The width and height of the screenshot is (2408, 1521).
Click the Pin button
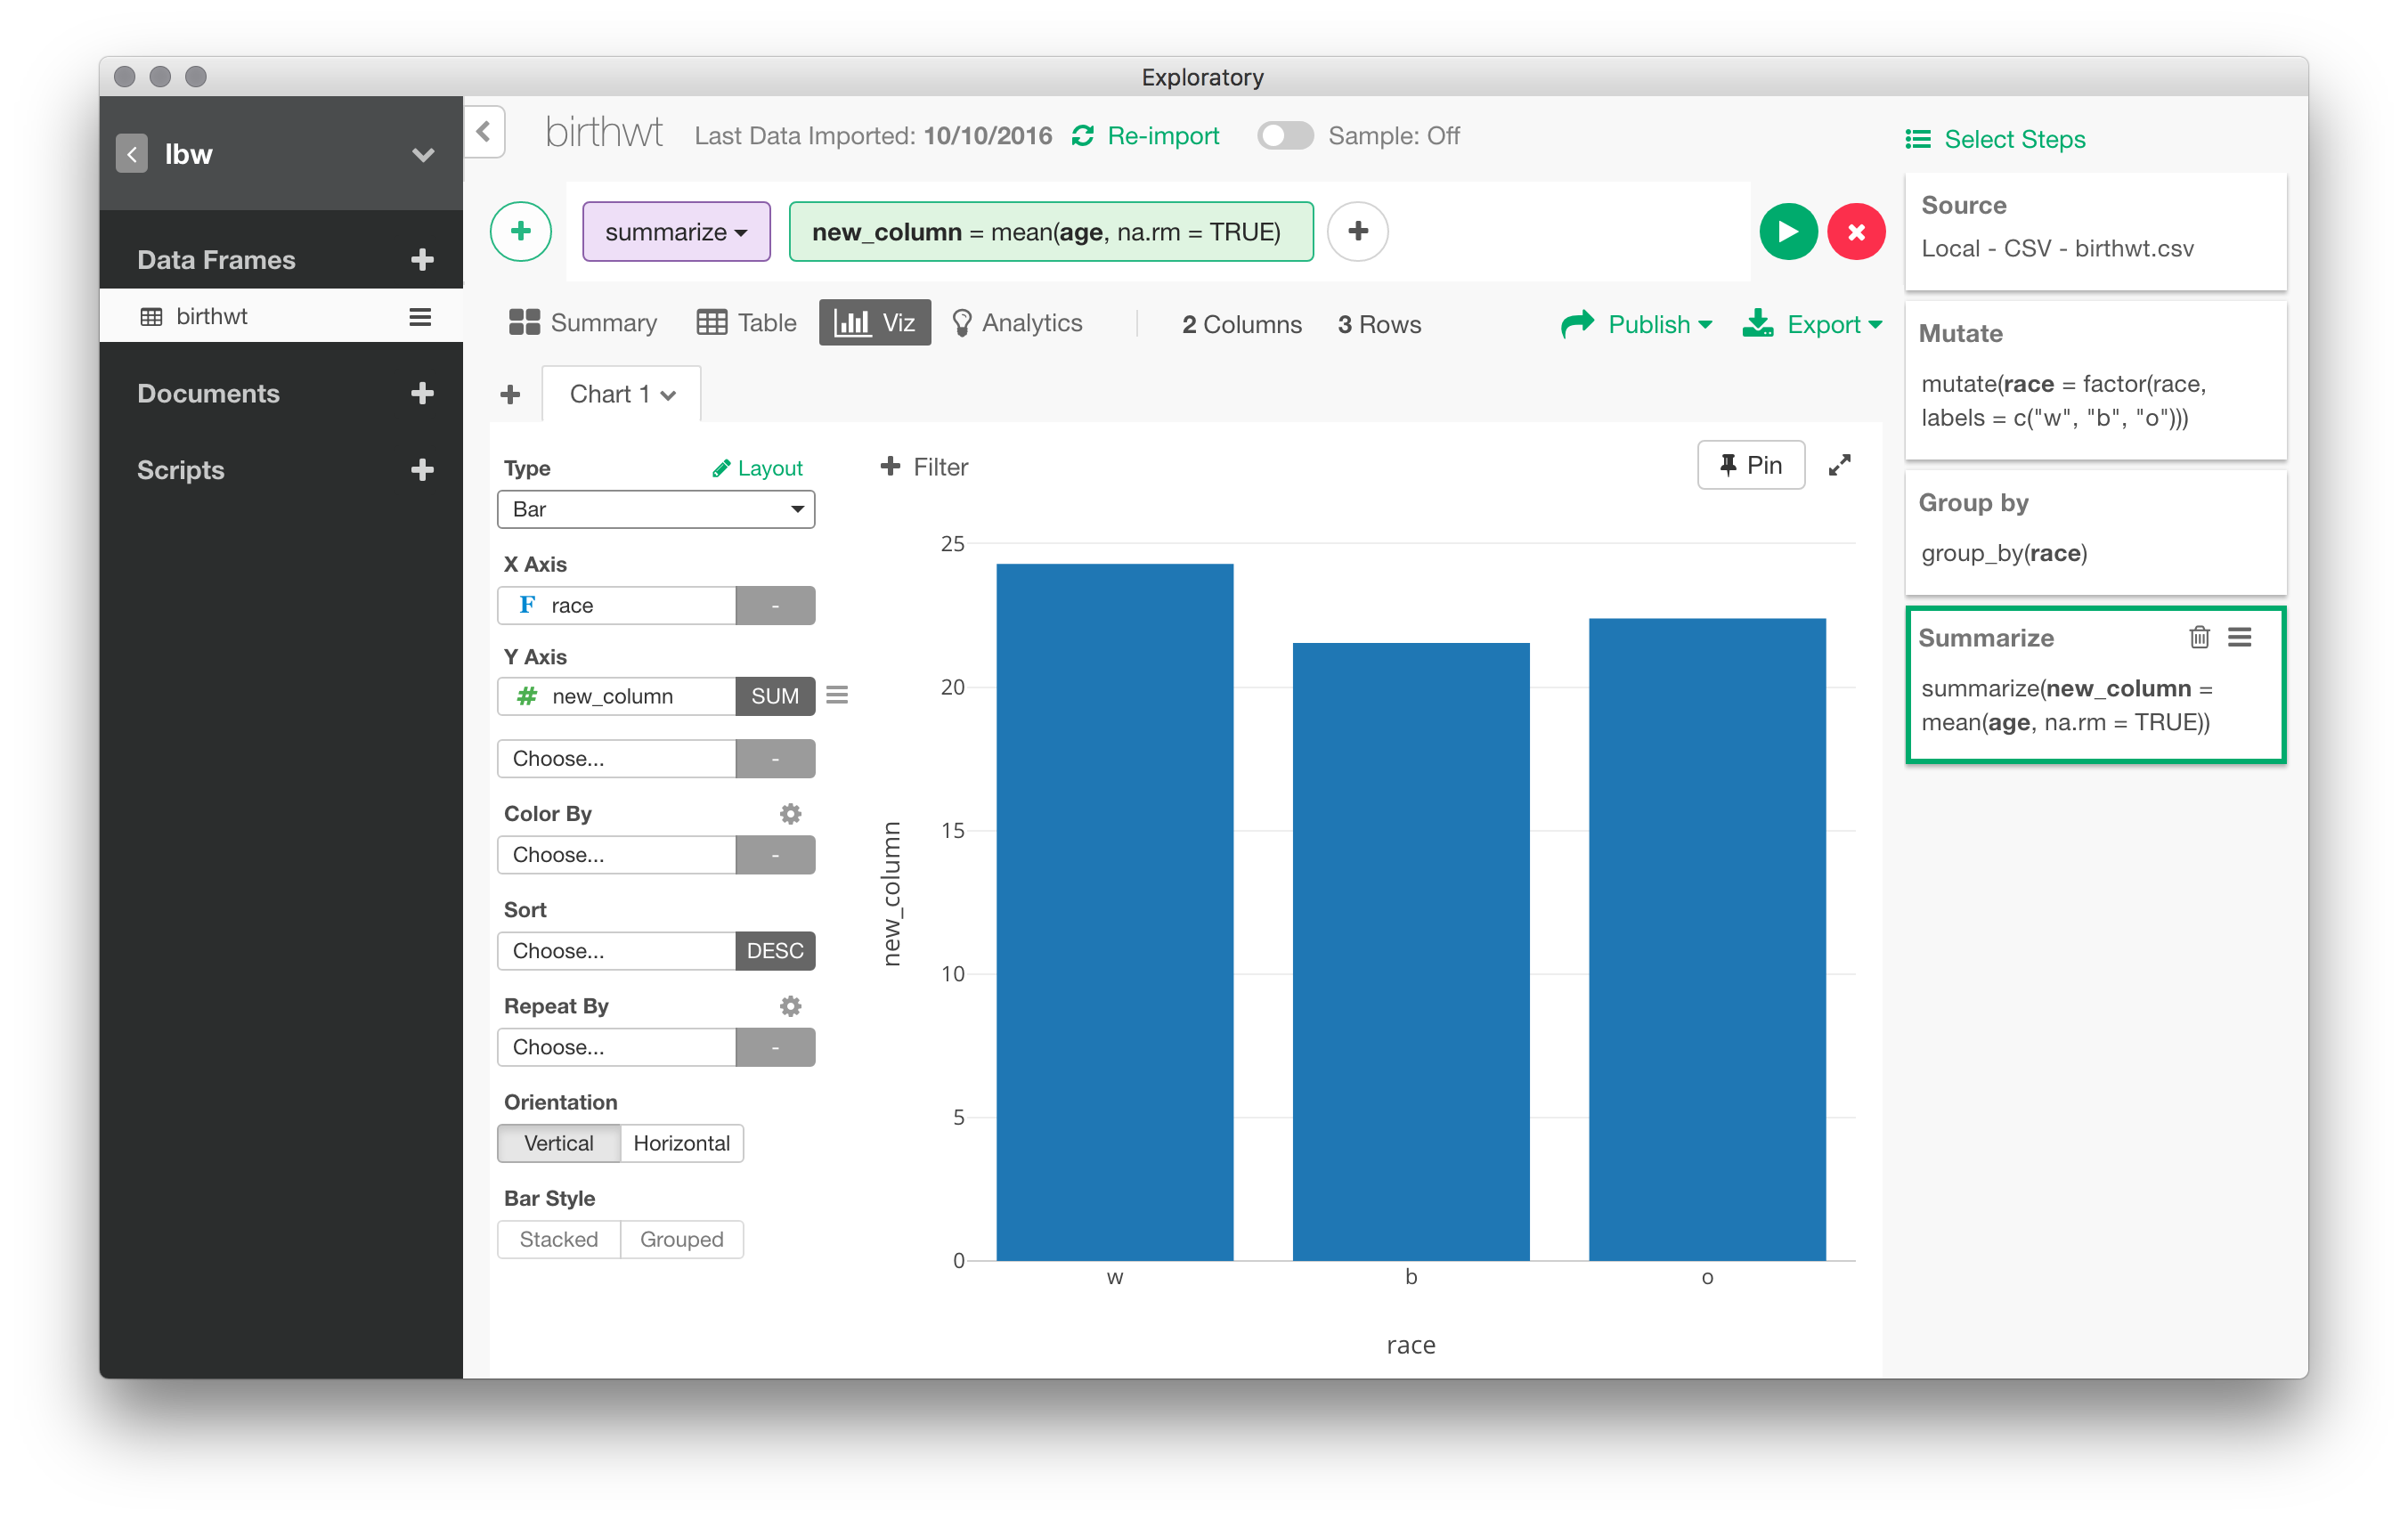(x=1750, y=465)
